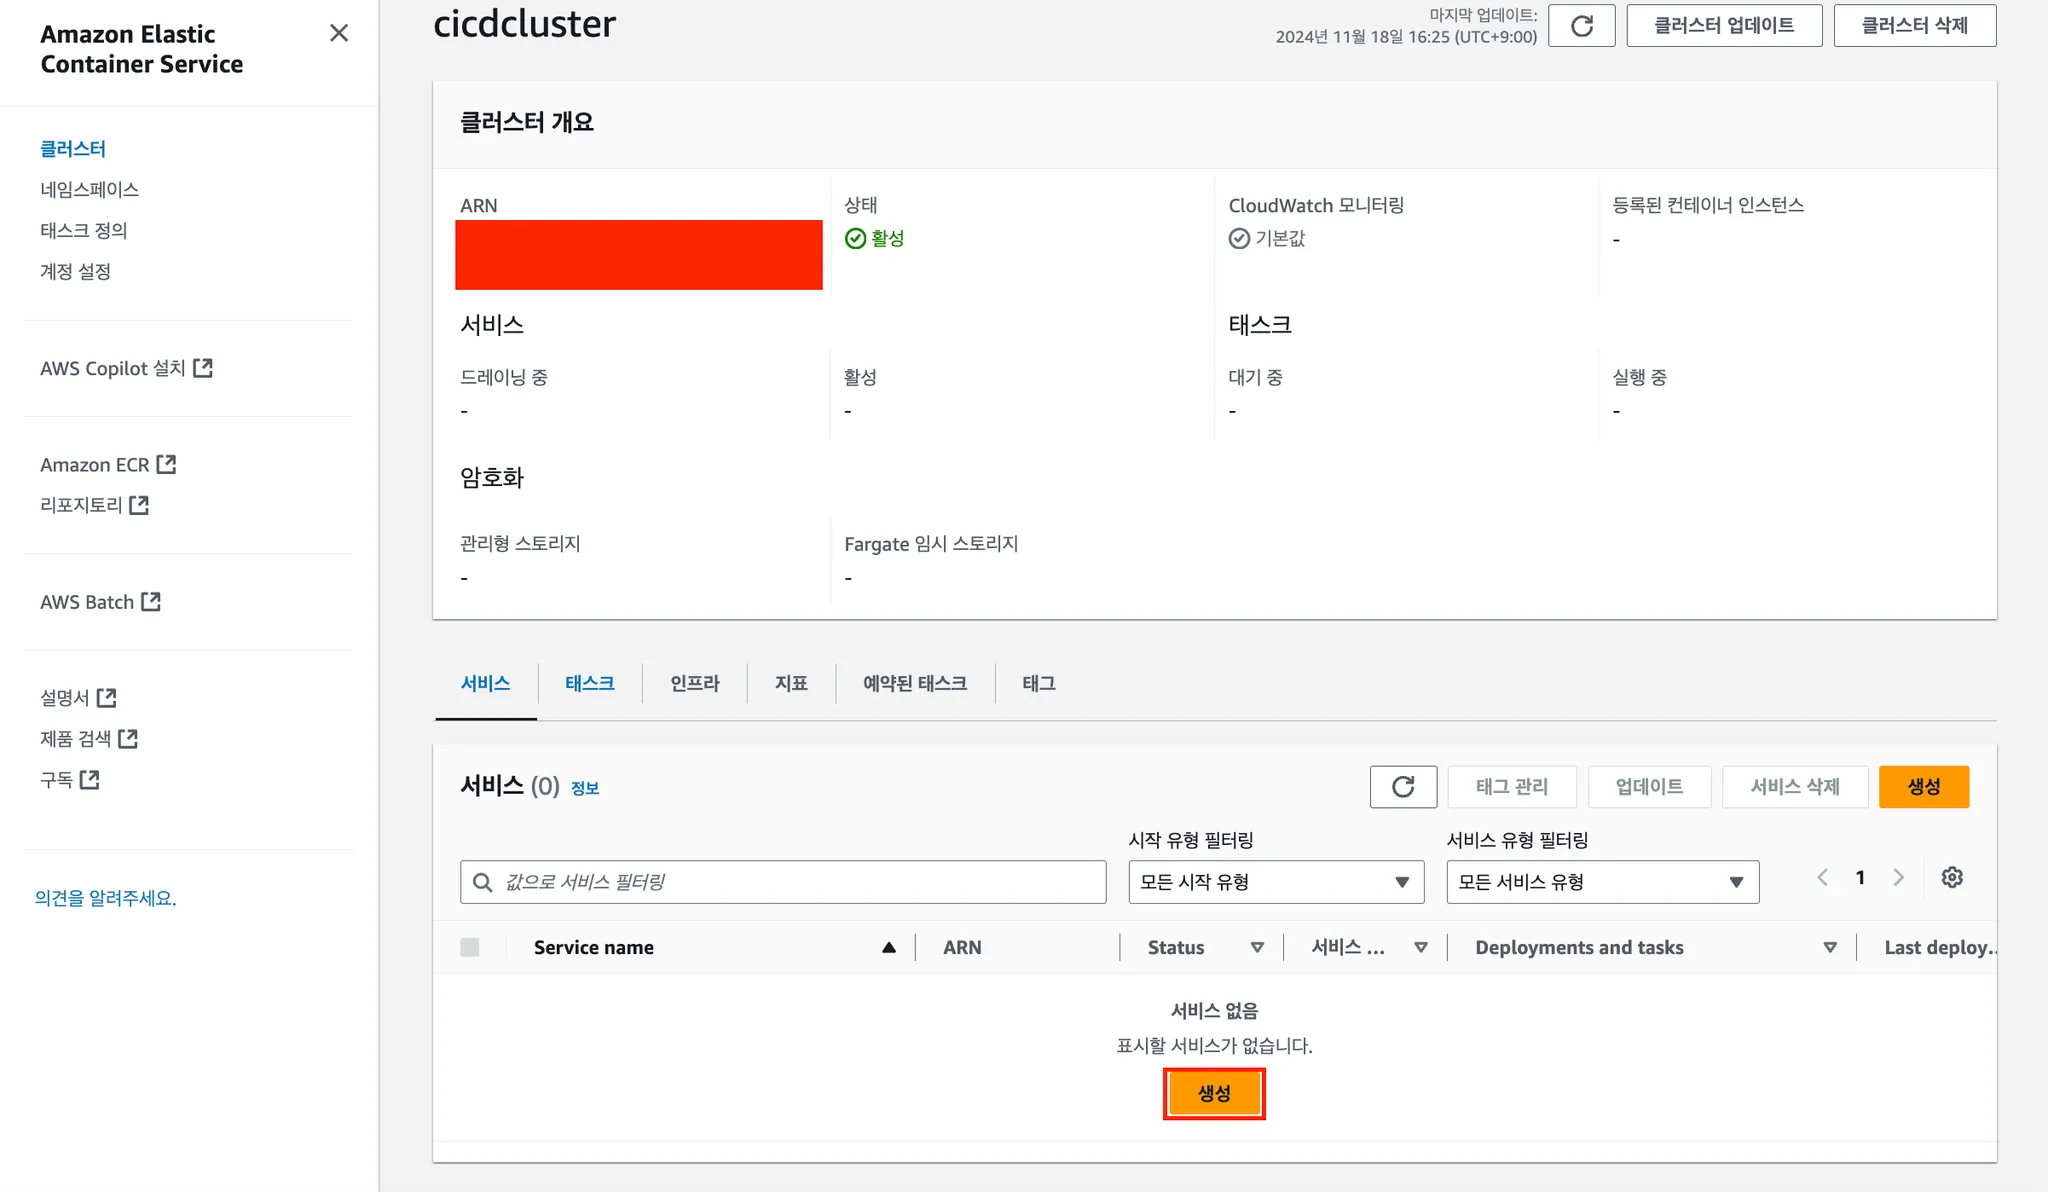Focus the 값으로 서비스 필터링 search field

(783, 882)
